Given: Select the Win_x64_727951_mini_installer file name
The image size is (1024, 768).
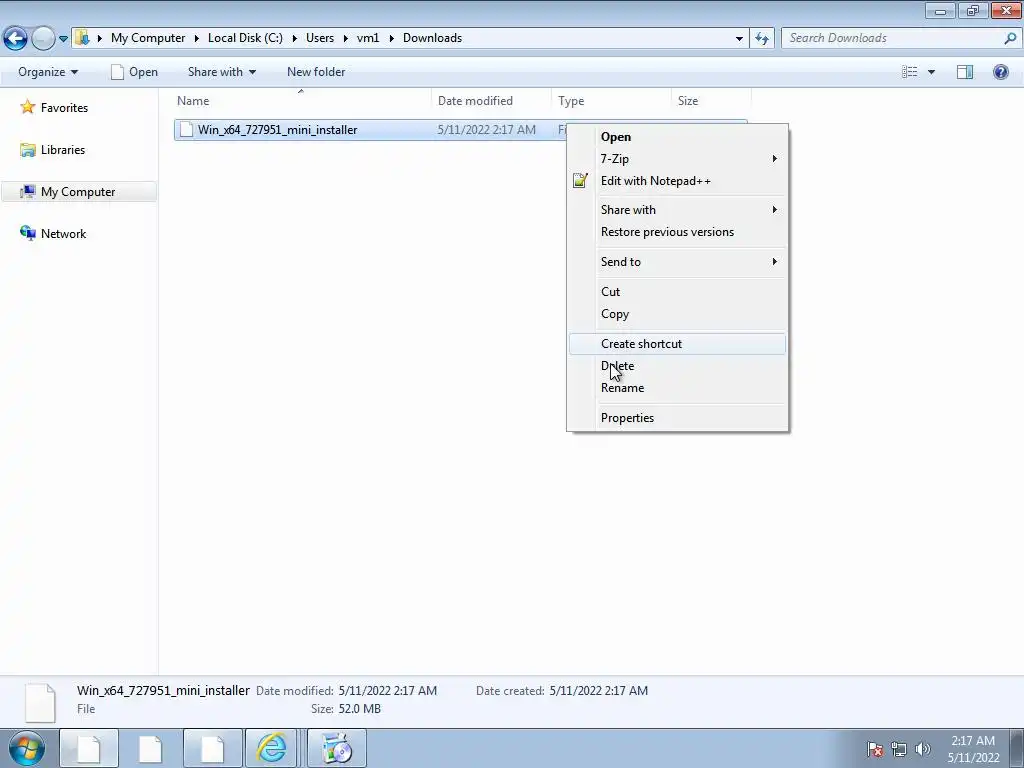Looking at the screenshot, I should click(278, 130).
